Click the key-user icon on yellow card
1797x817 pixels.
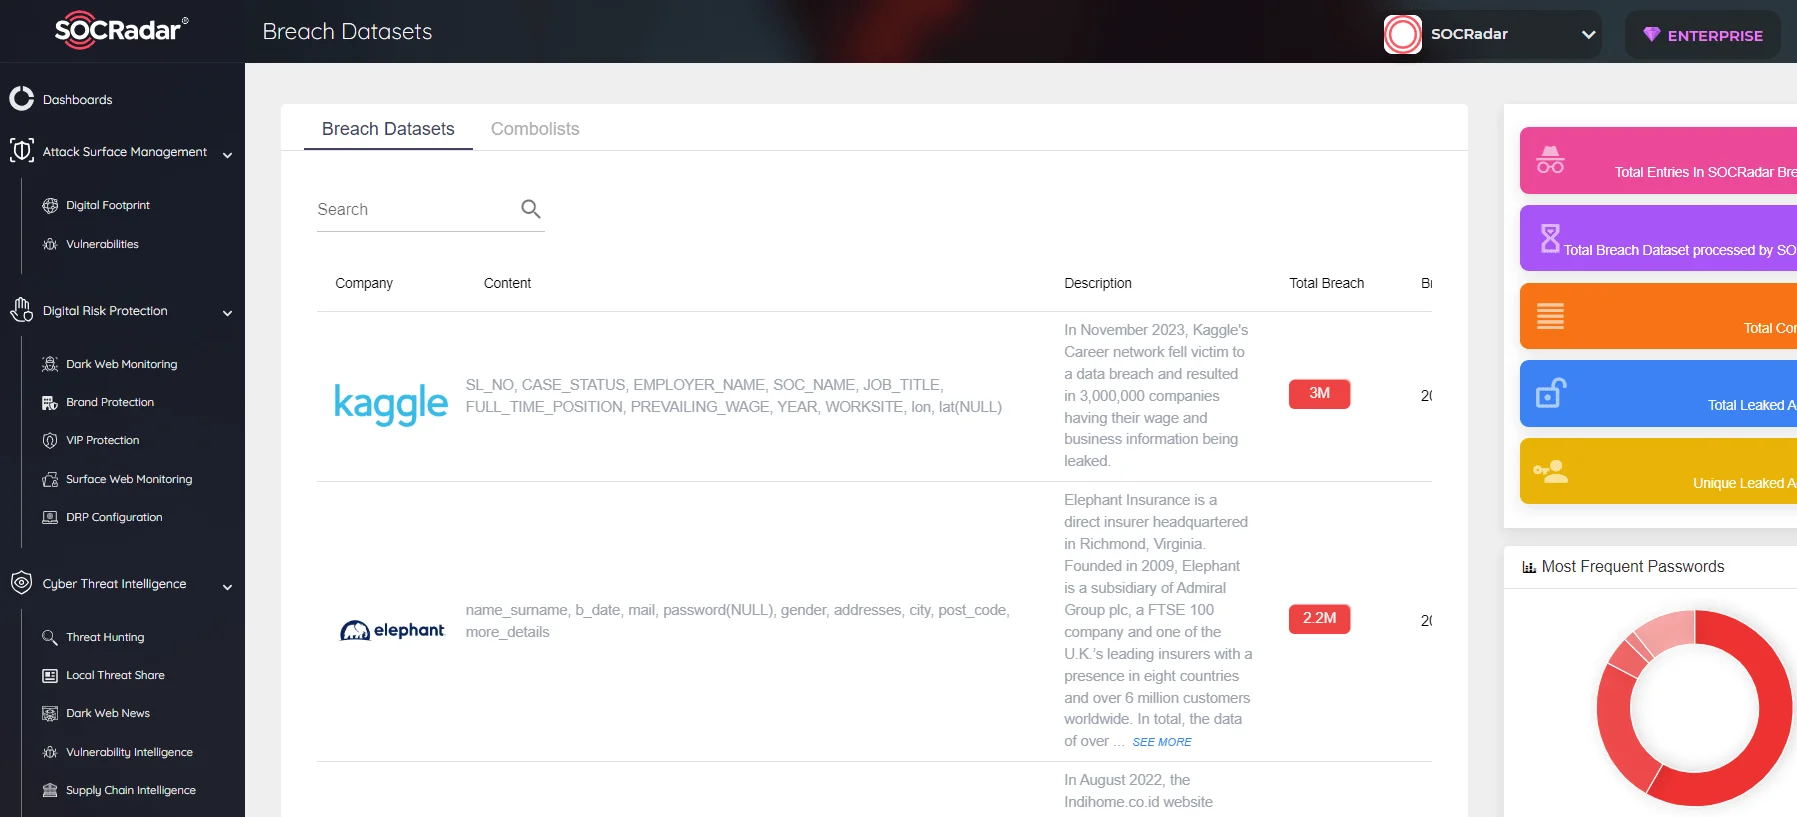point(1550,471)
